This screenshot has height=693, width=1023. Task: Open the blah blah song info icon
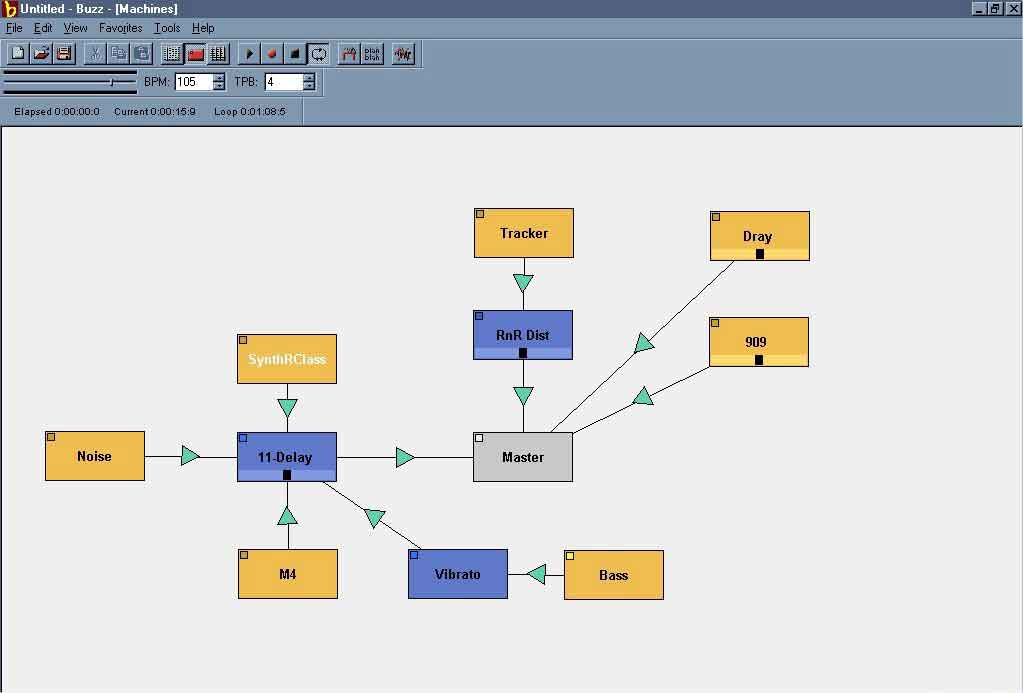pyautogui.click(x=372, y=53)
